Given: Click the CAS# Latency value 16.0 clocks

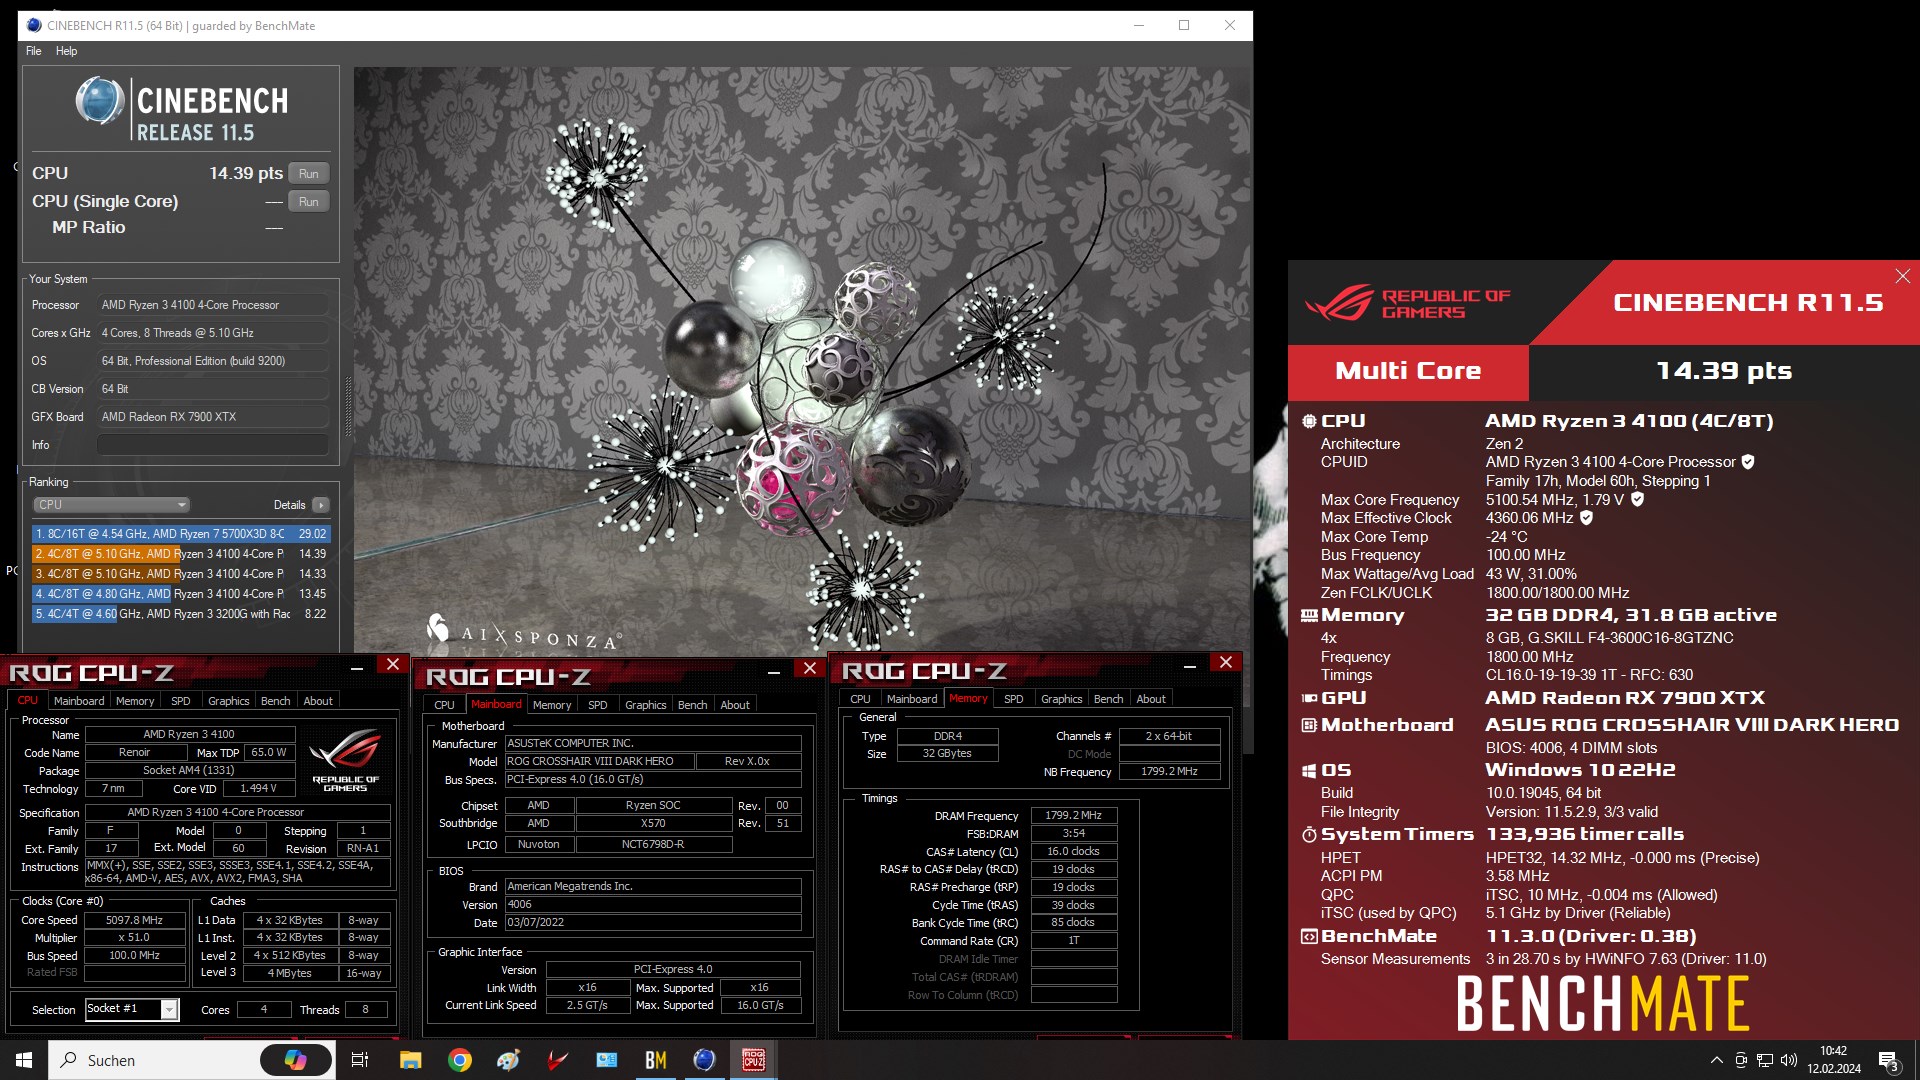Looking at the screenshot, I should click(x=1073, y=852).
